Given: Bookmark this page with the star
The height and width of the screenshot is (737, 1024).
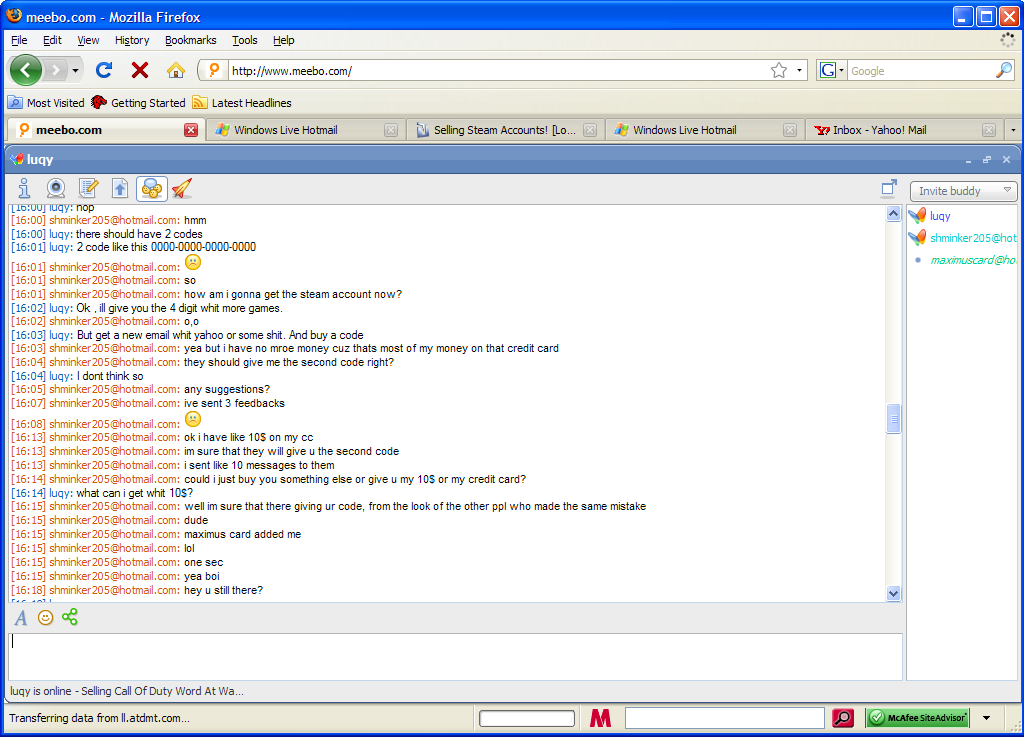Looking at the screenshot, I should [778, 71].
